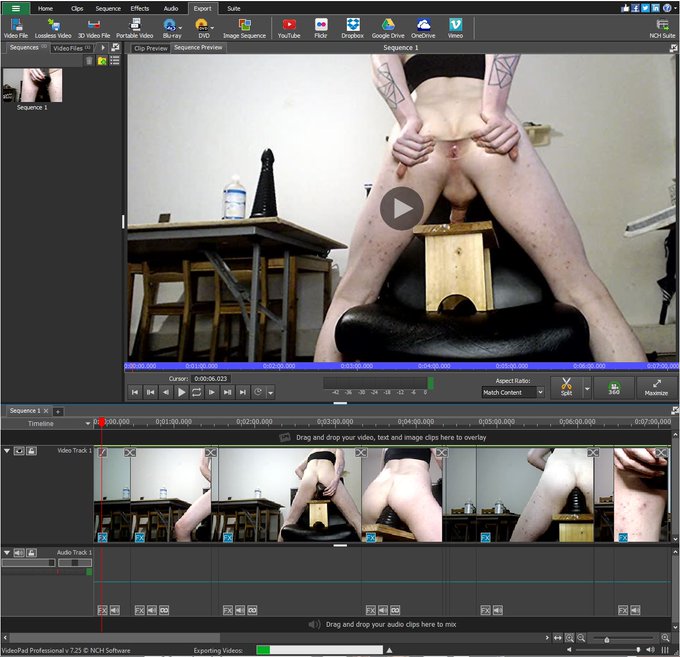Export as Video File
Viewport: 680px width, 657px height.
coord(16,29)
